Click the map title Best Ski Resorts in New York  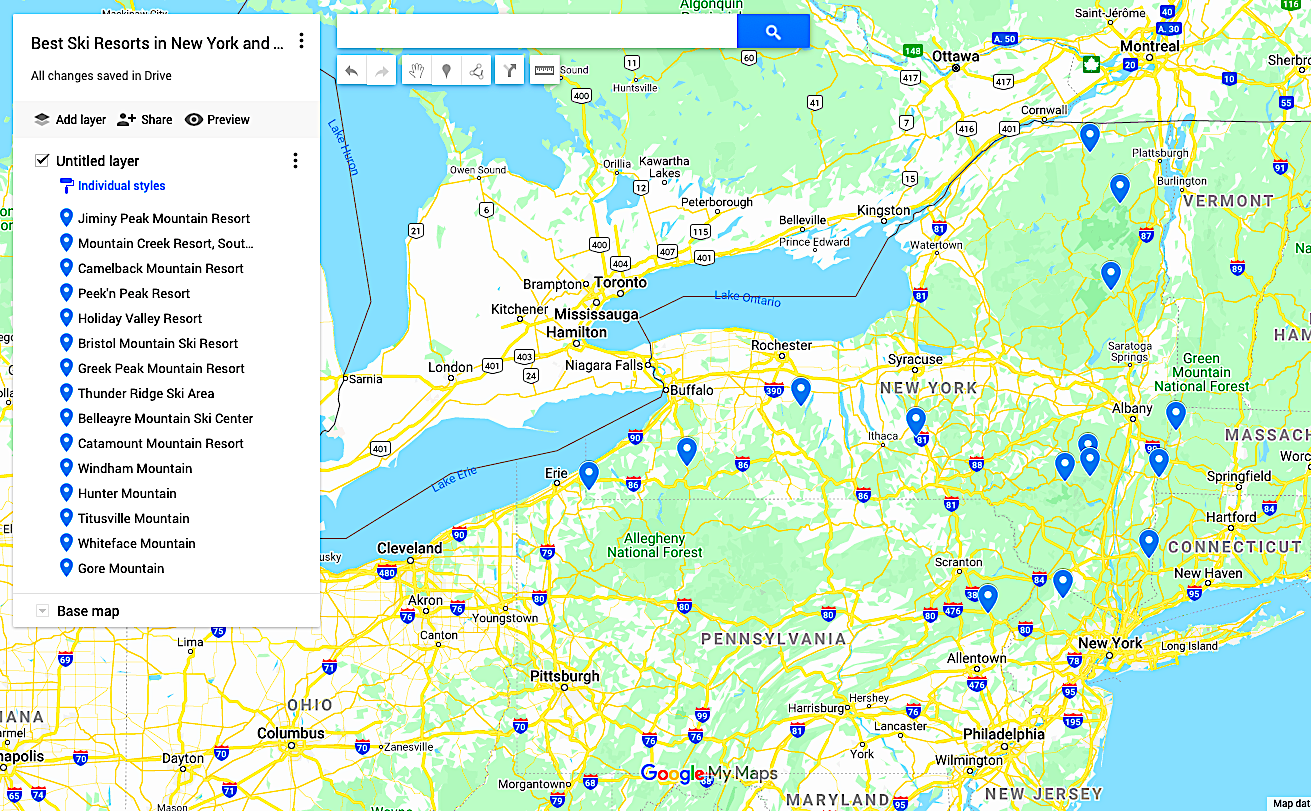157,43
